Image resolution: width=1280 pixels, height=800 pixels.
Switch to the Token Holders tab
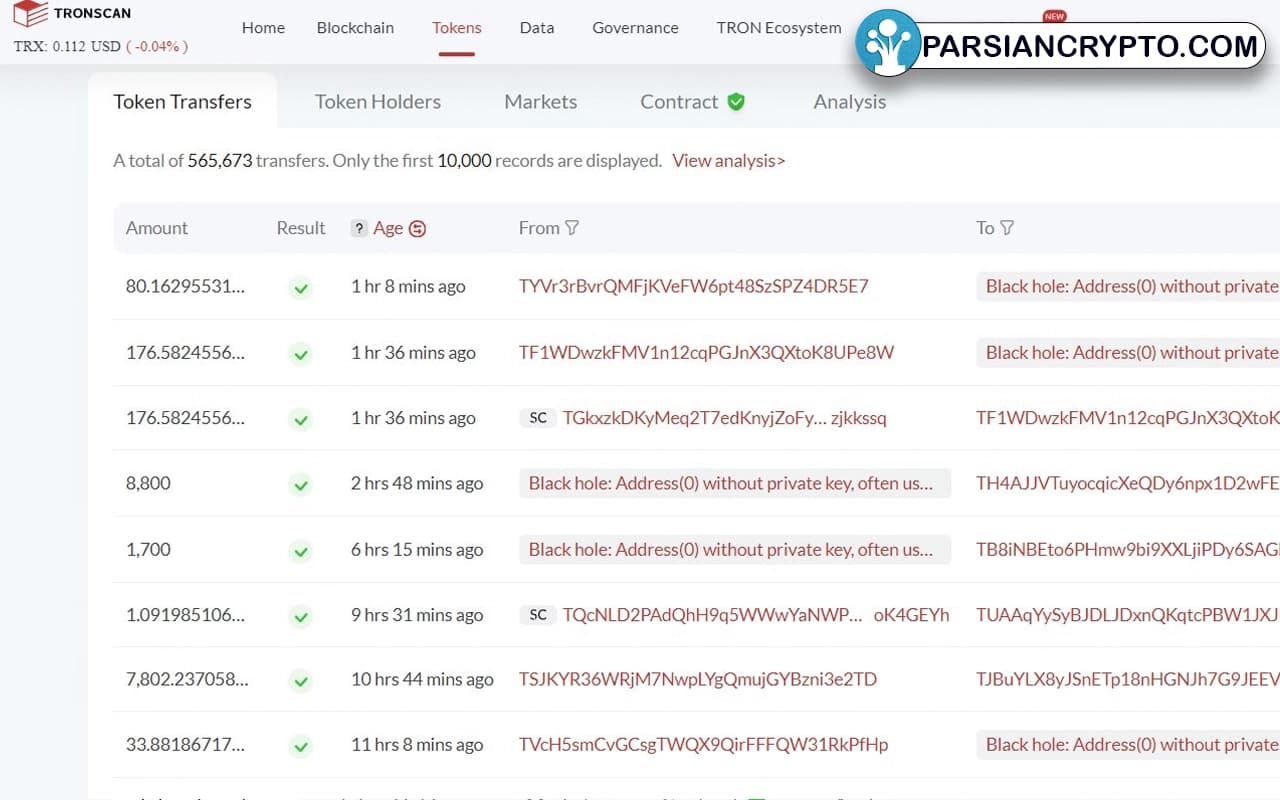tap(378, 101)
